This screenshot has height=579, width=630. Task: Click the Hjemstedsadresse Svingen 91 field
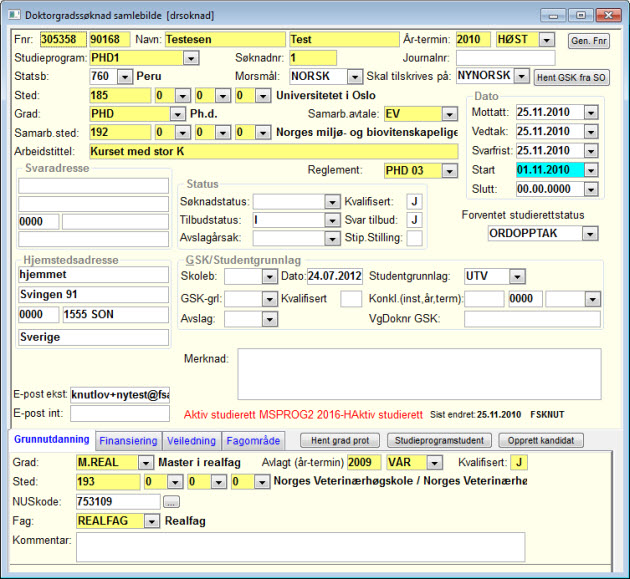(94, 295)
